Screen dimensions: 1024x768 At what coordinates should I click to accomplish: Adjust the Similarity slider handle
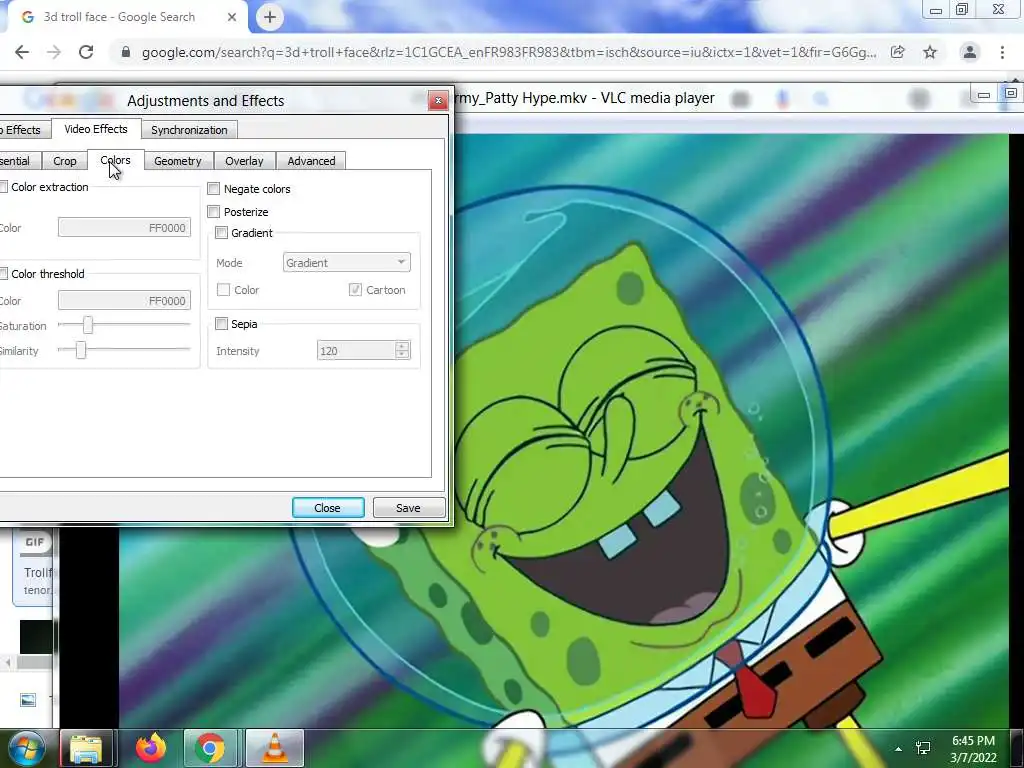(x=81, y=350)
